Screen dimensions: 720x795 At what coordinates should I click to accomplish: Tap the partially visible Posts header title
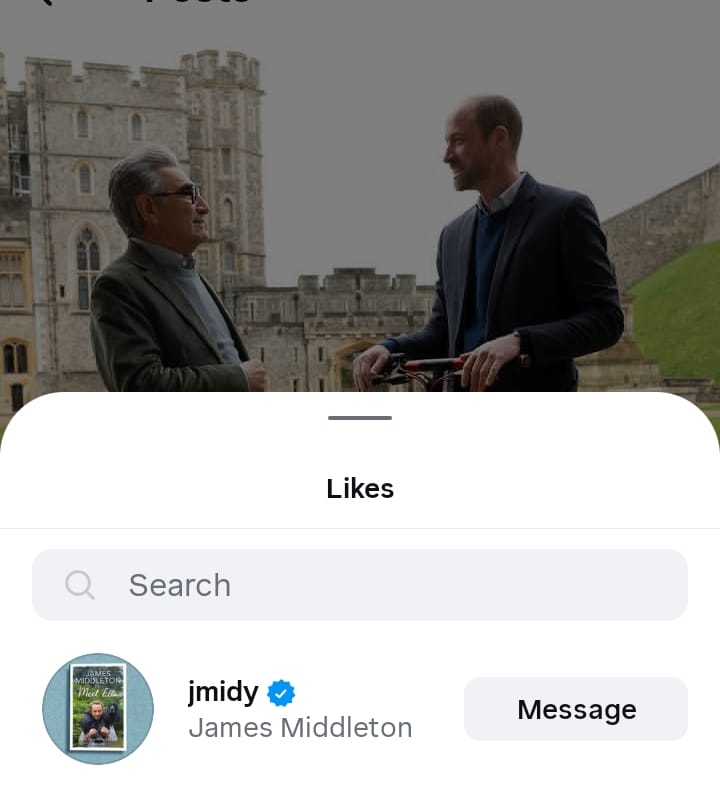coord(200,3)
